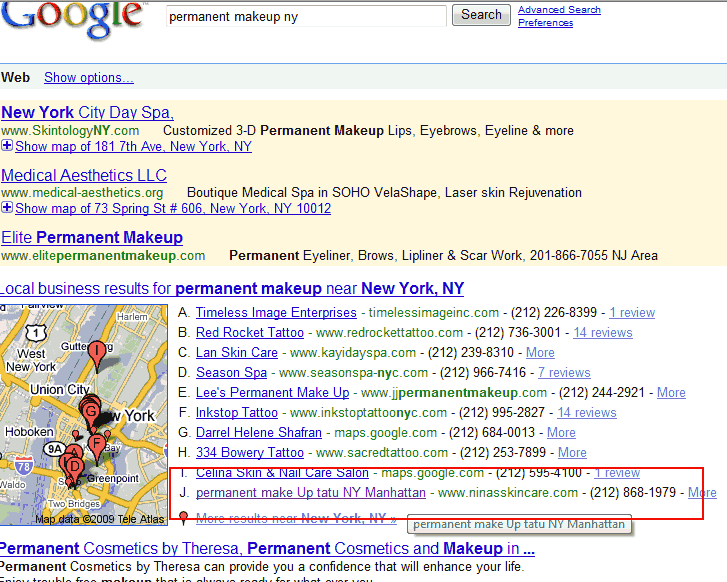Image resolution: width=727 pixels, height=582 pixels.
Task: Click the Web label in results bar
Action: click(x=15, y=77)
